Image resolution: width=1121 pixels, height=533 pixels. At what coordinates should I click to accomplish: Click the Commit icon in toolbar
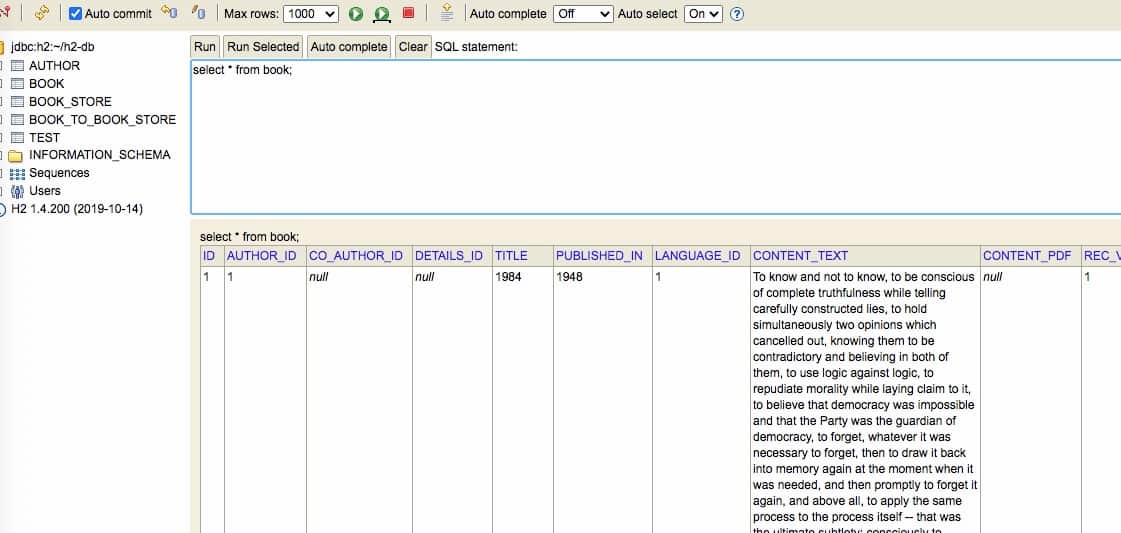[x=198, y=13]
